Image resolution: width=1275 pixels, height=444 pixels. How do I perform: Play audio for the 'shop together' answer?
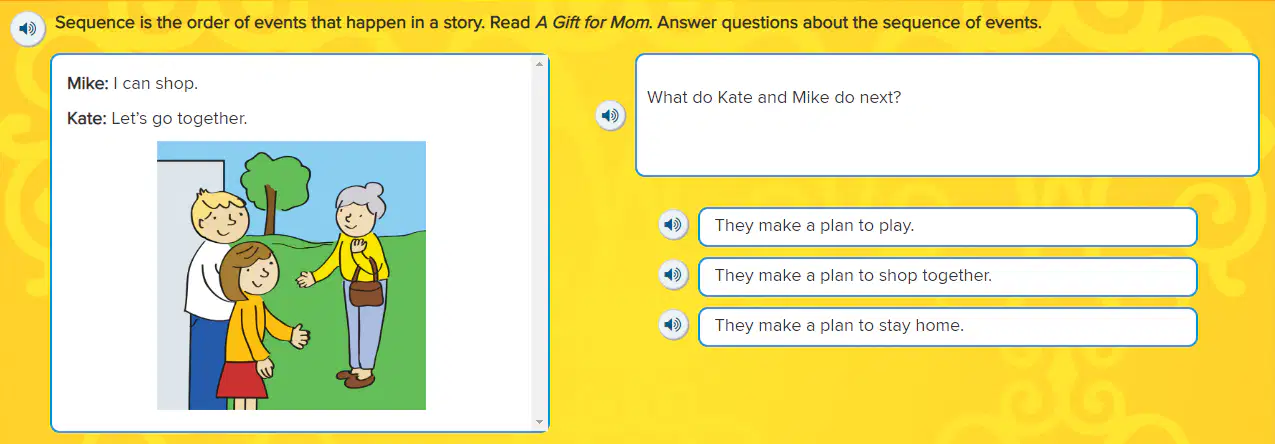tap(672, 274)
